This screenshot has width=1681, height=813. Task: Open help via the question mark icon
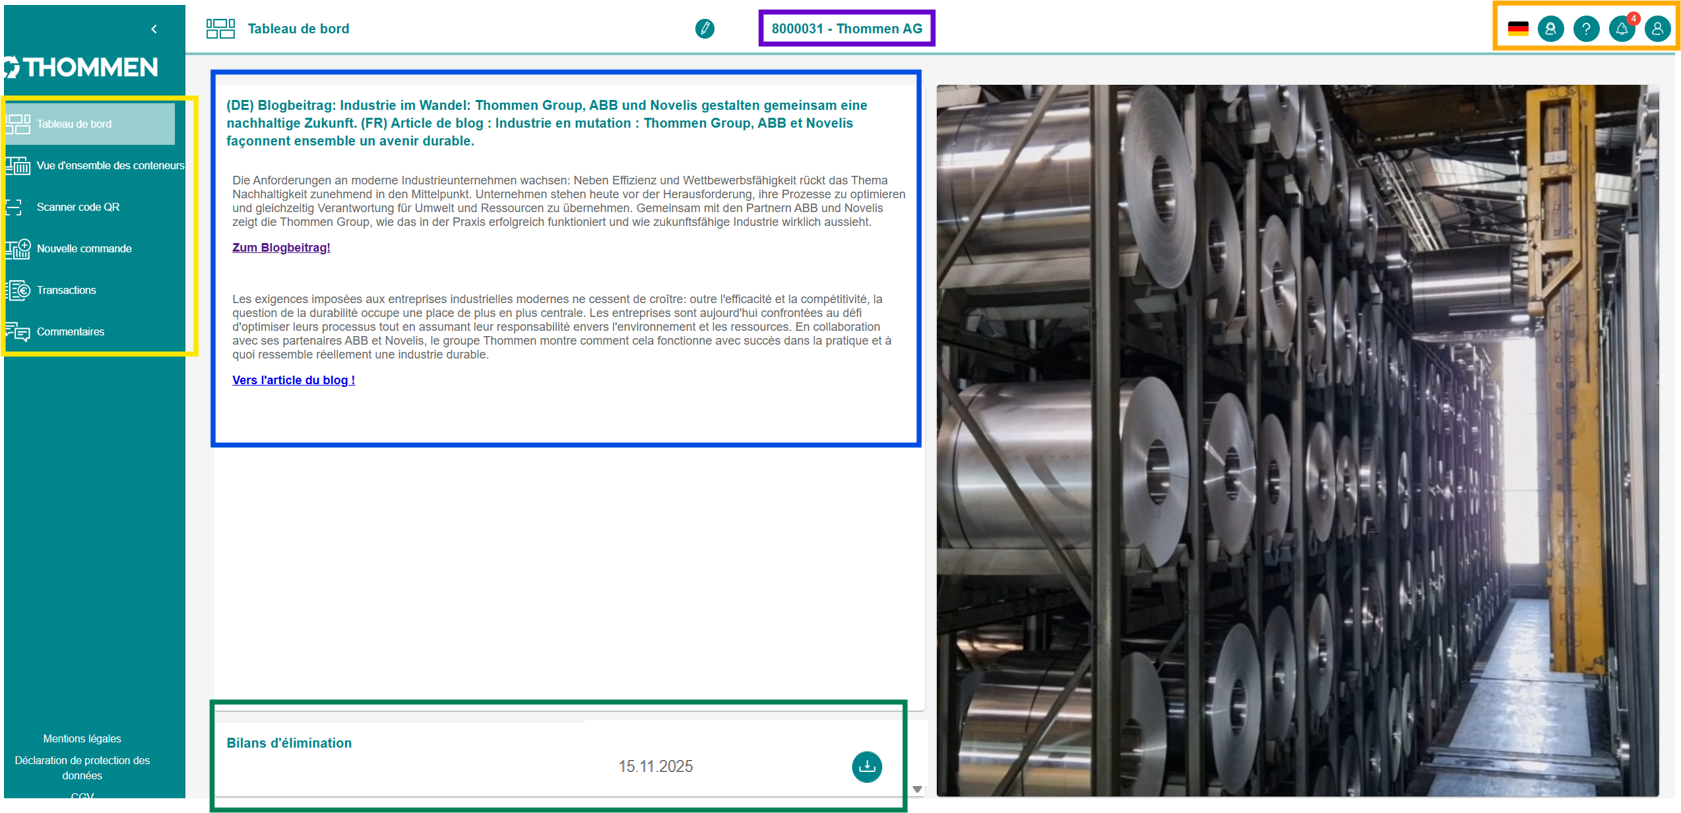pos(1586,29)
